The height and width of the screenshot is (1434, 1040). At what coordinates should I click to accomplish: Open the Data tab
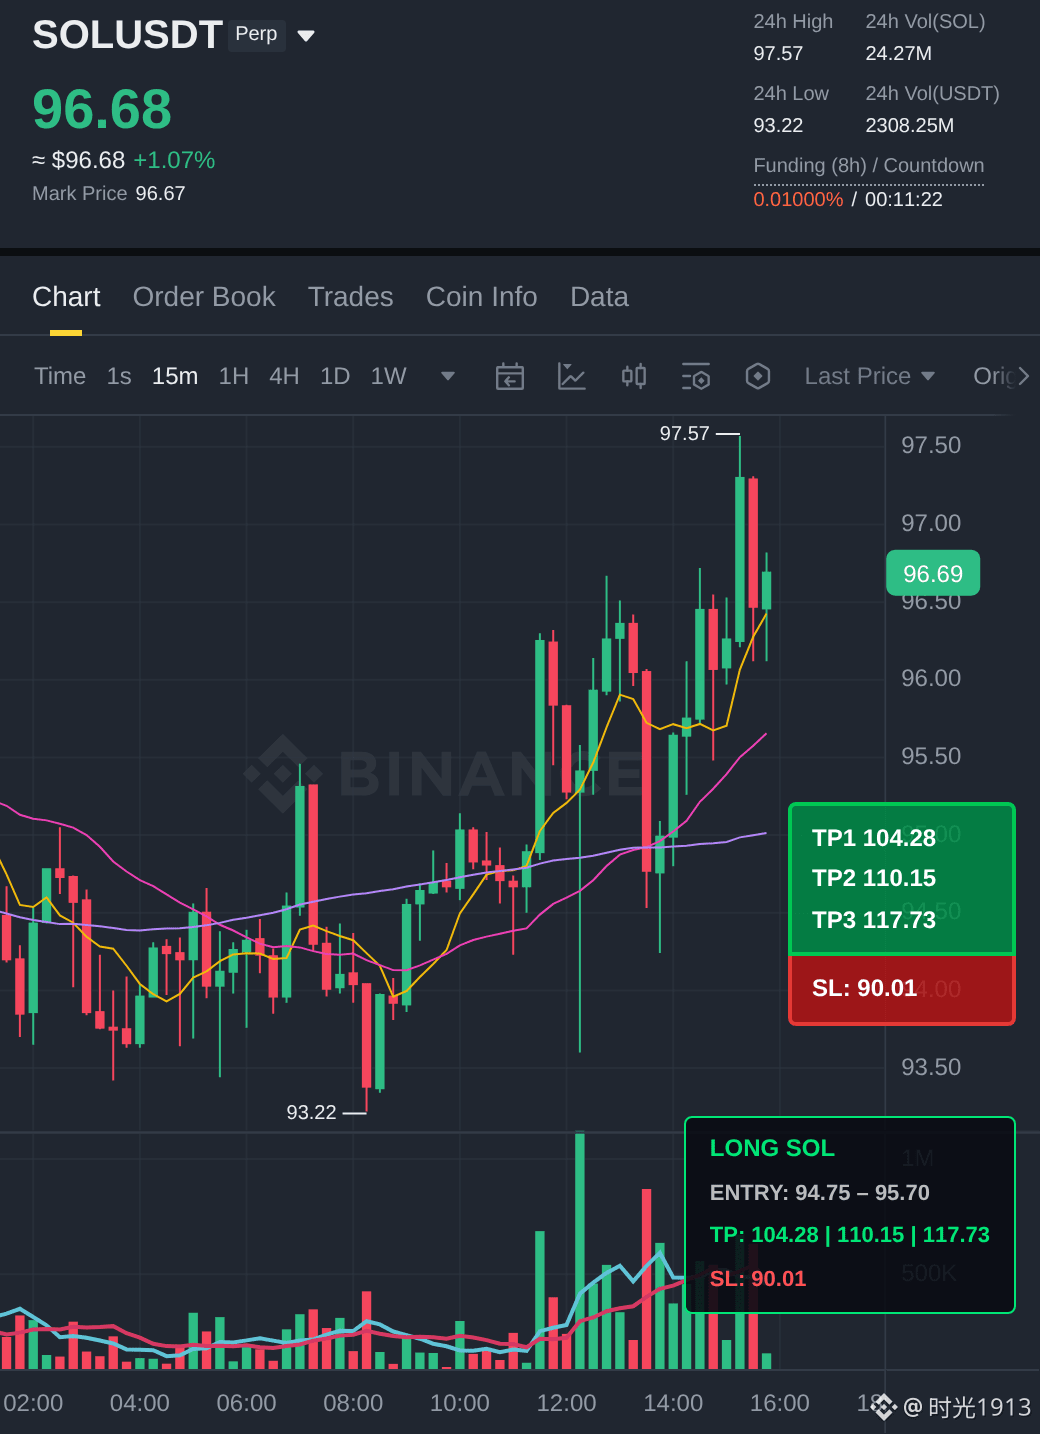tap(599, 297)
